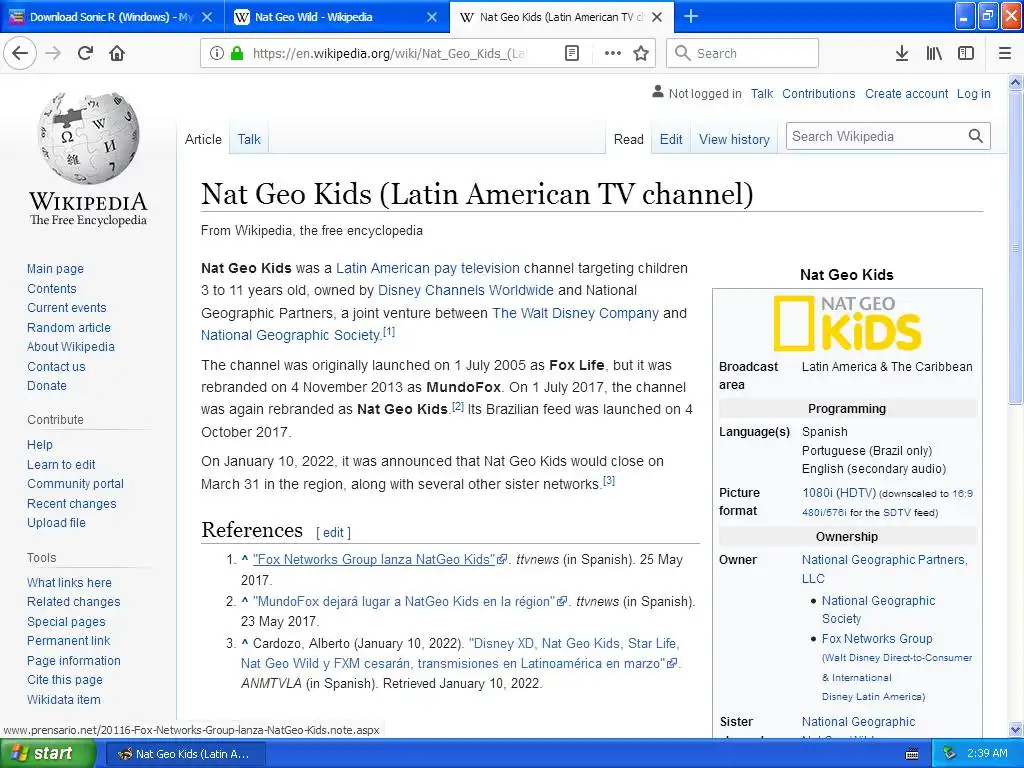Click the taskbar clock showing 2:39 AM

(x=987, y=753)
